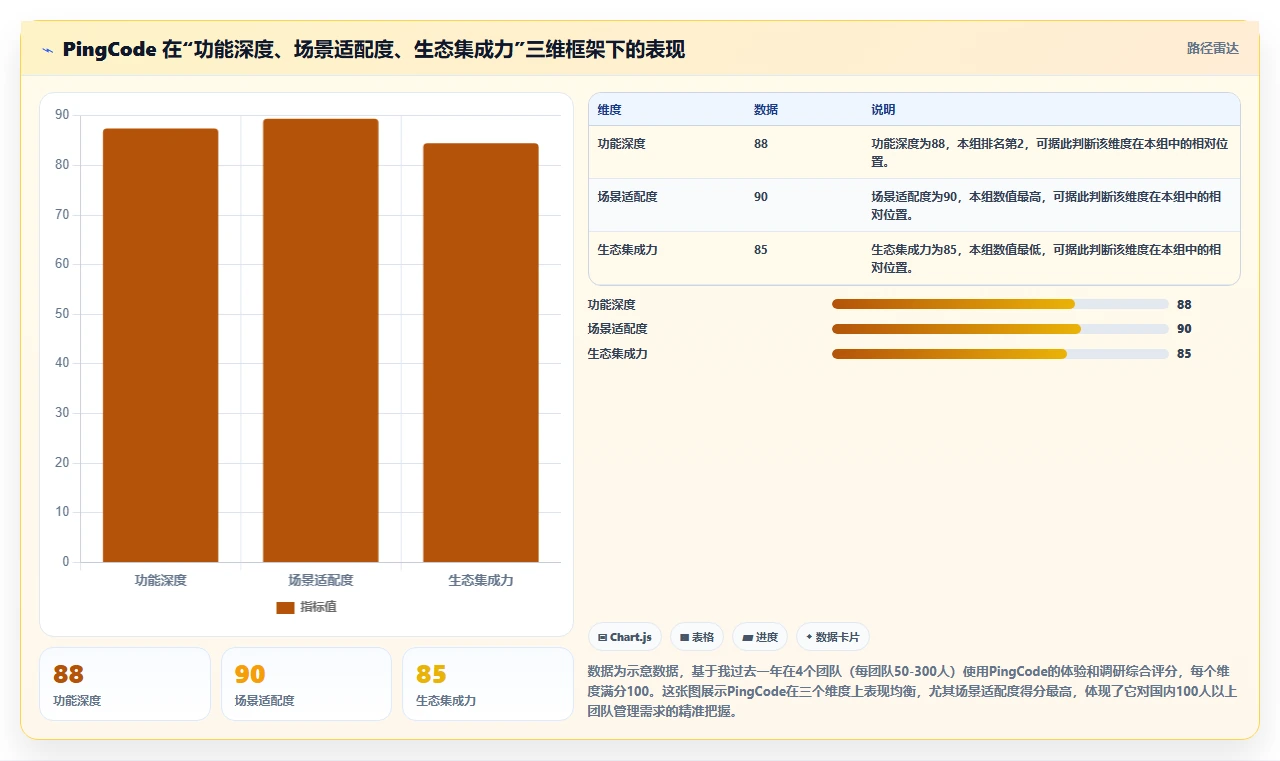Click the 50 y-axis tick label
Viewport: 1280px width, 761px height.
coord(62,314)
